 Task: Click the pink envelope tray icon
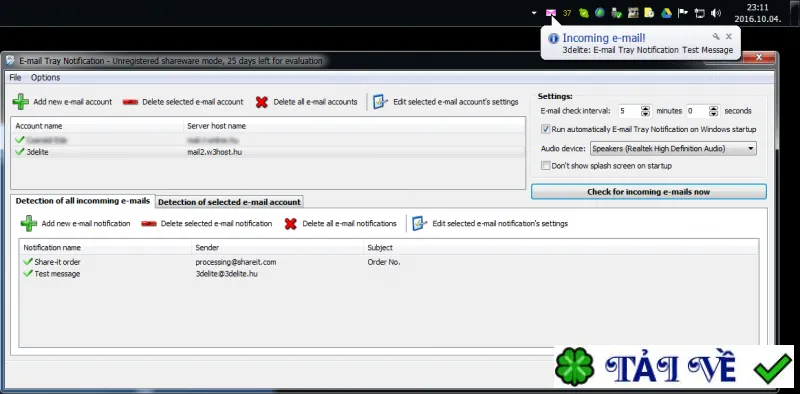551,13
